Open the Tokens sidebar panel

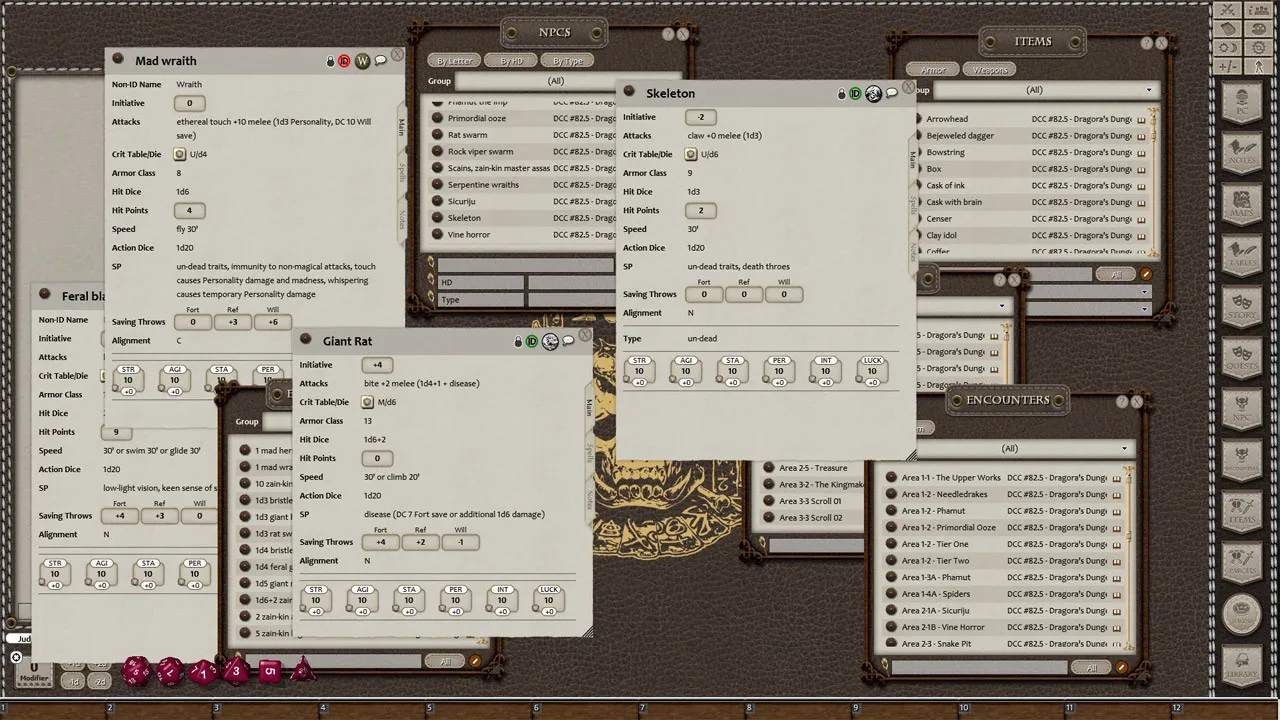(1243, 613)
